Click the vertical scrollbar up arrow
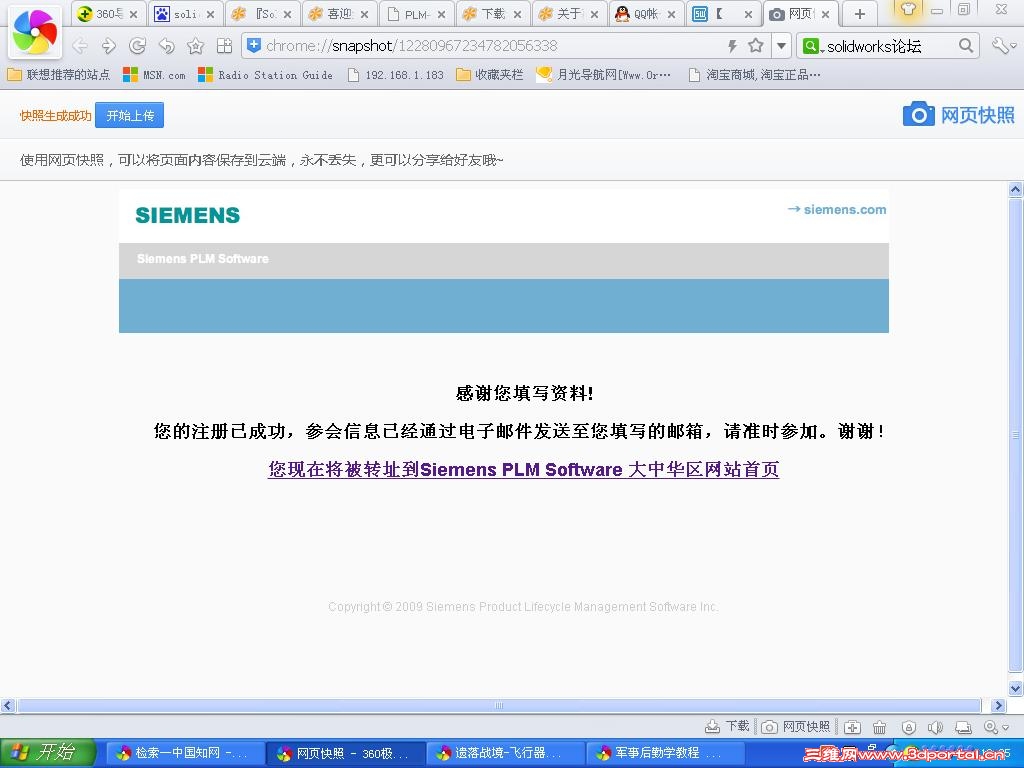Screen dimensions: 1024x768 (x=1015, y=190)
